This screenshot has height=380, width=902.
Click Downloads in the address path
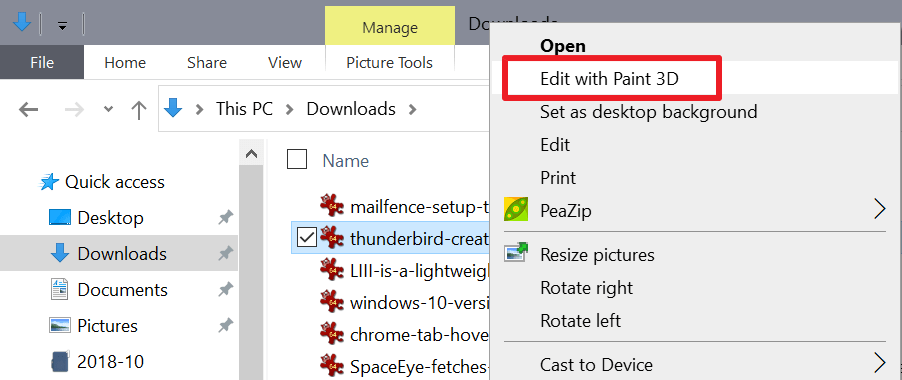coord(351,109)
